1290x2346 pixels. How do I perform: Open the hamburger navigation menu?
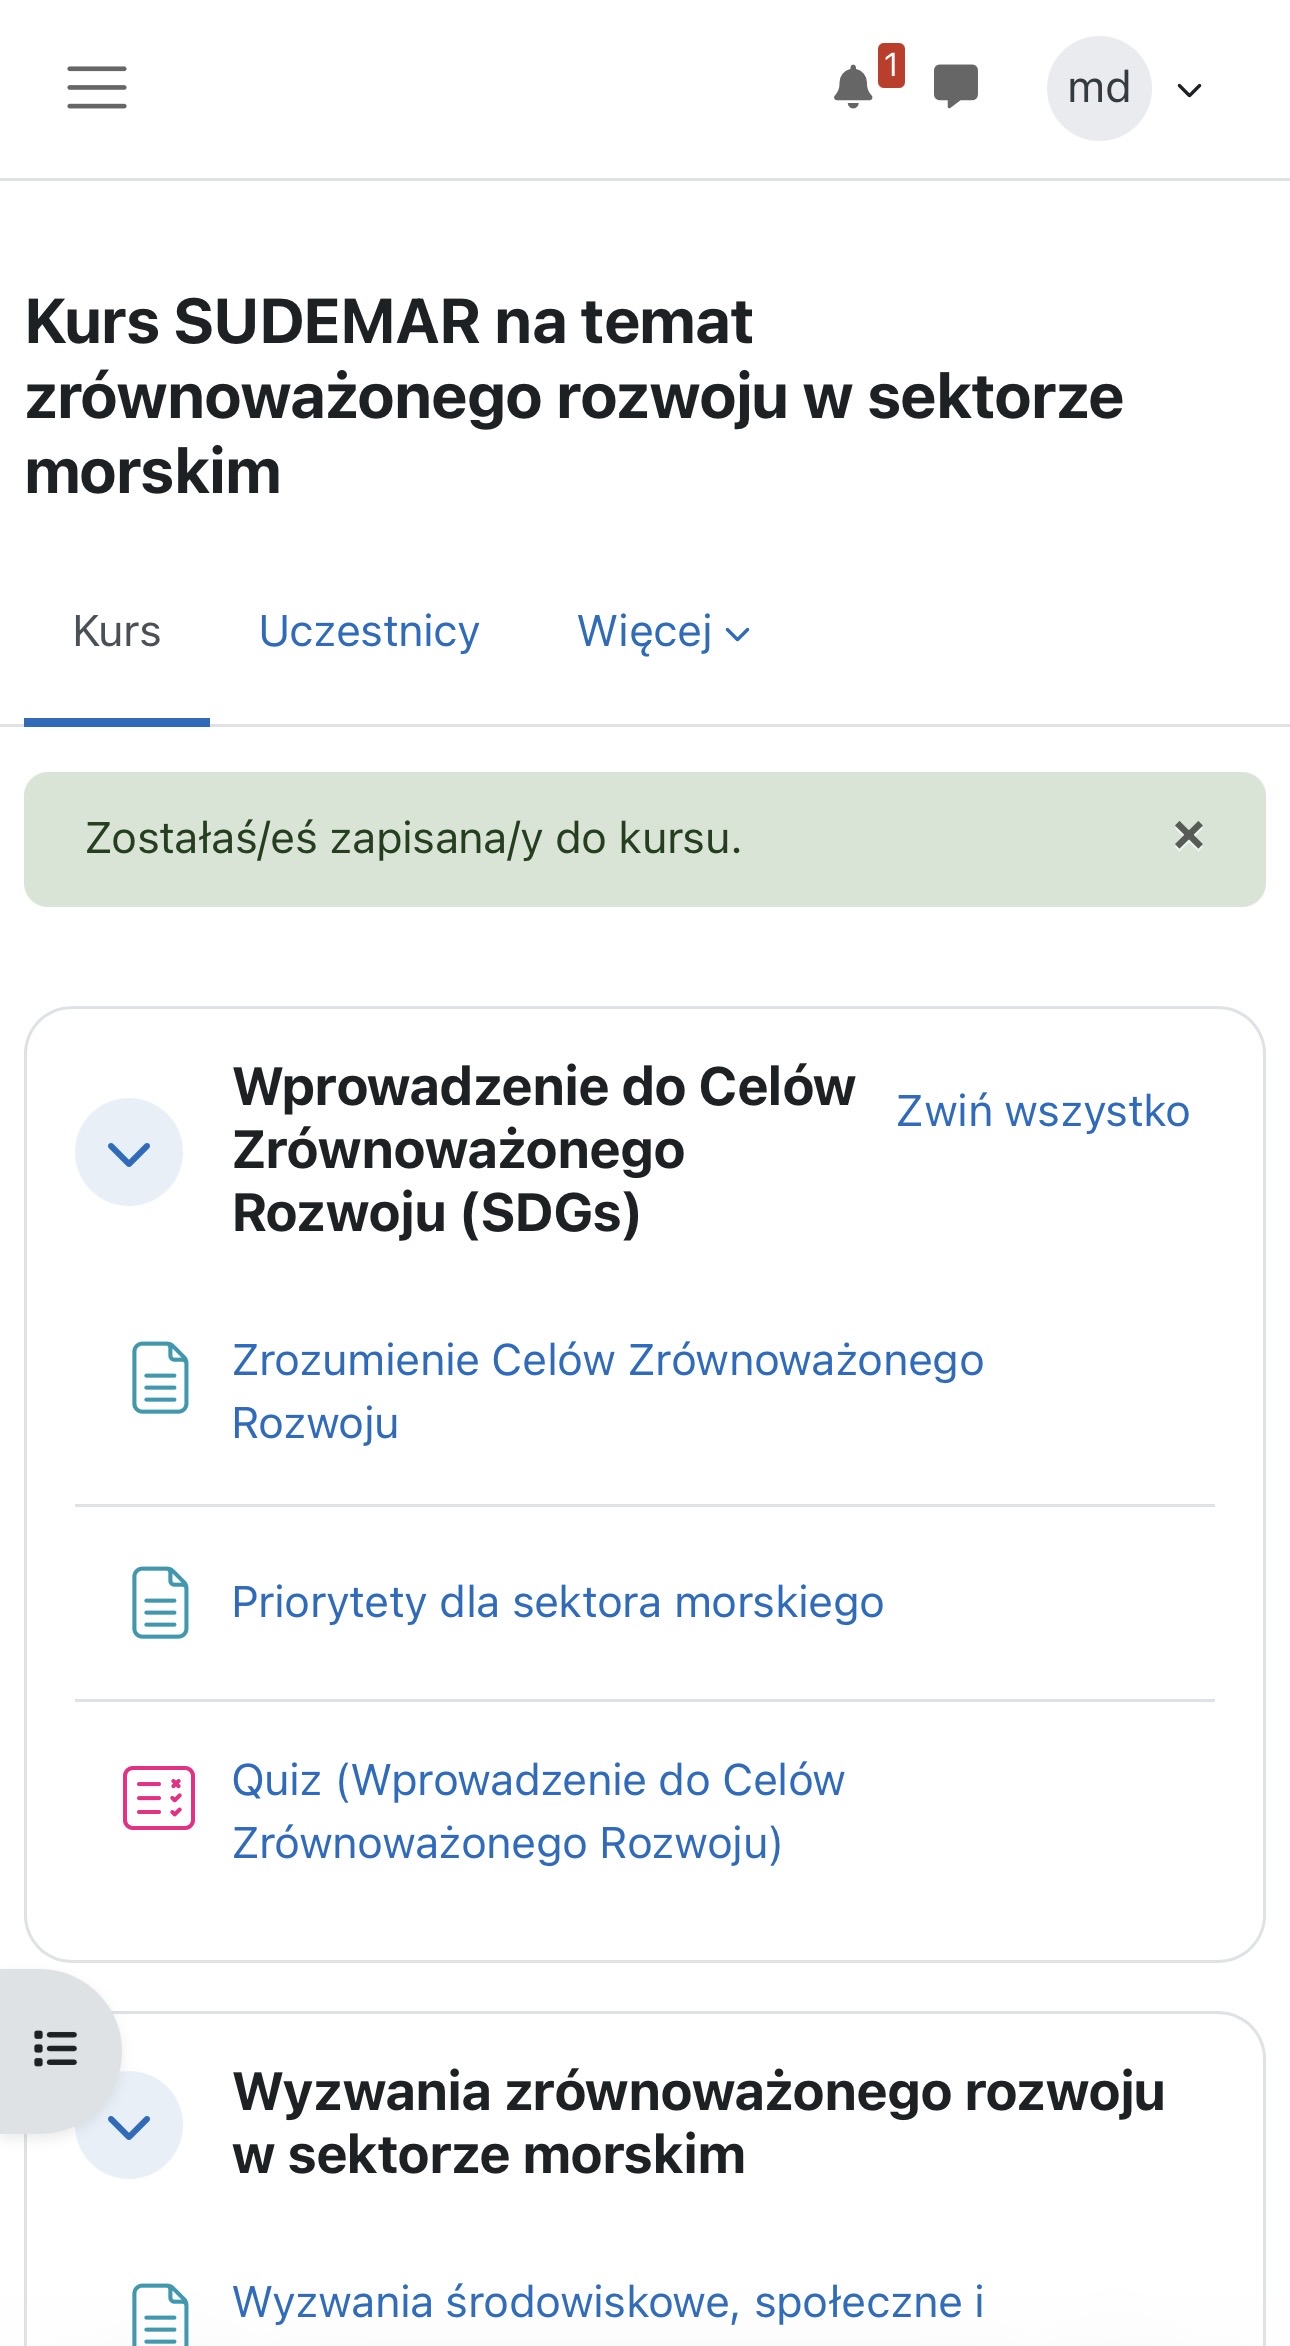pos(97,88)
